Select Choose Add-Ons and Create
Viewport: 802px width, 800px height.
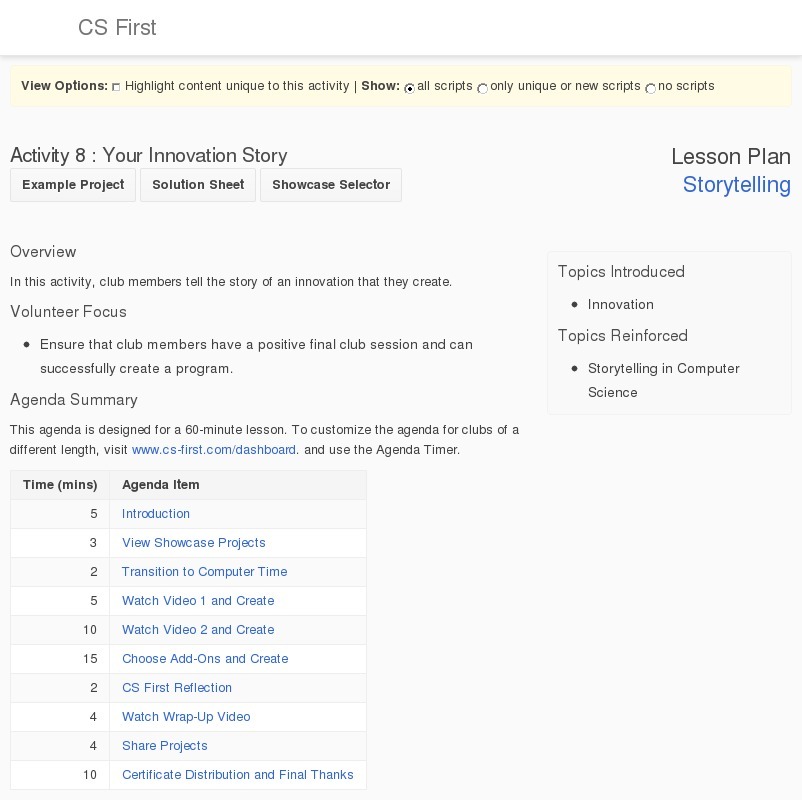click(x=205, y=659)
